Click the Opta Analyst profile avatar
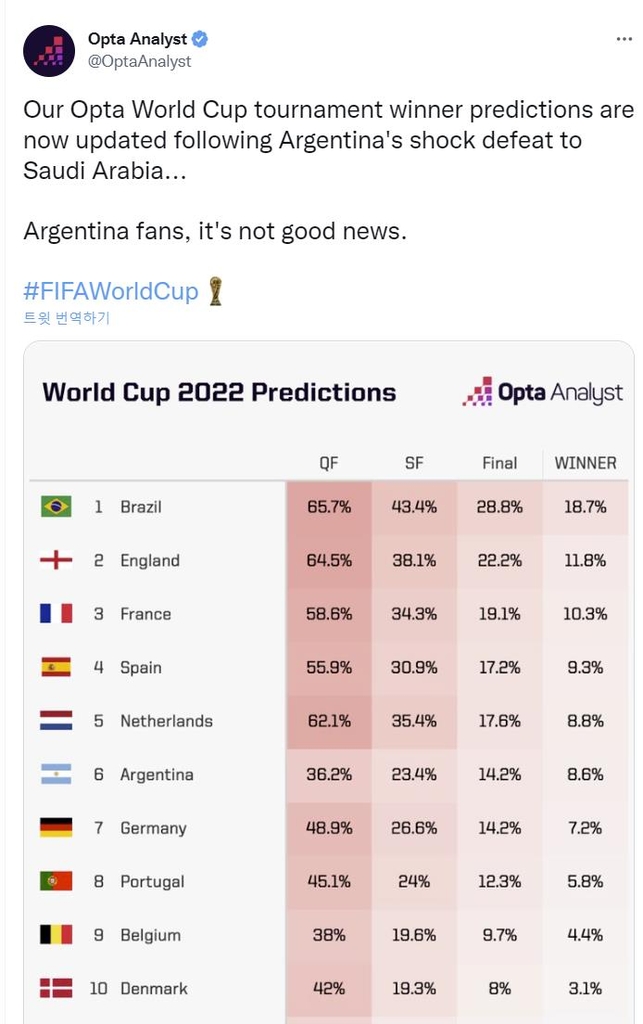 [49, 51]
